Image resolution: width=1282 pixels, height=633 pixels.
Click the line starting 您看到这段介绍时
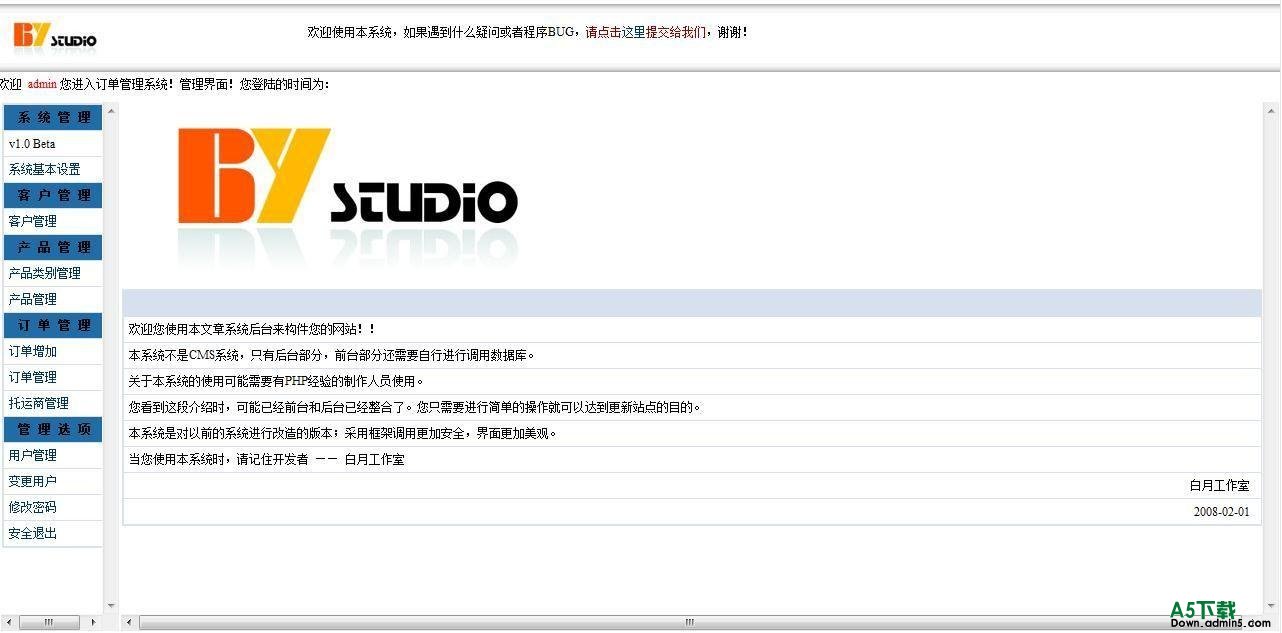click(416, 407)
